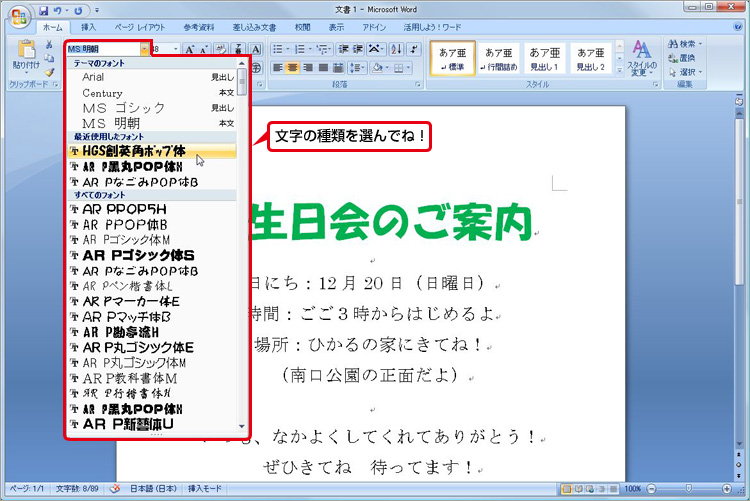Switch to Full Screen Reading view
This screenshot has width=750, height=501.
(578, 489)
